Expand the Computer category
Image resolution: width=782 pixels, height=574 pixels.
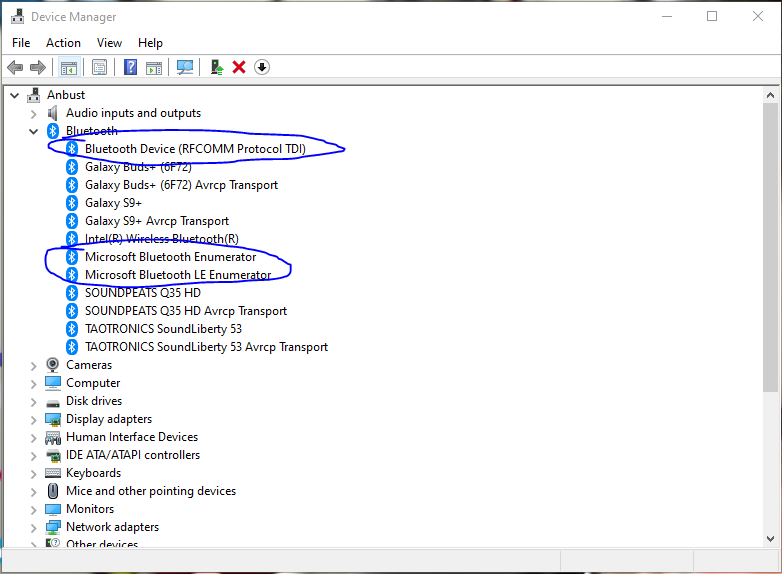33,384
